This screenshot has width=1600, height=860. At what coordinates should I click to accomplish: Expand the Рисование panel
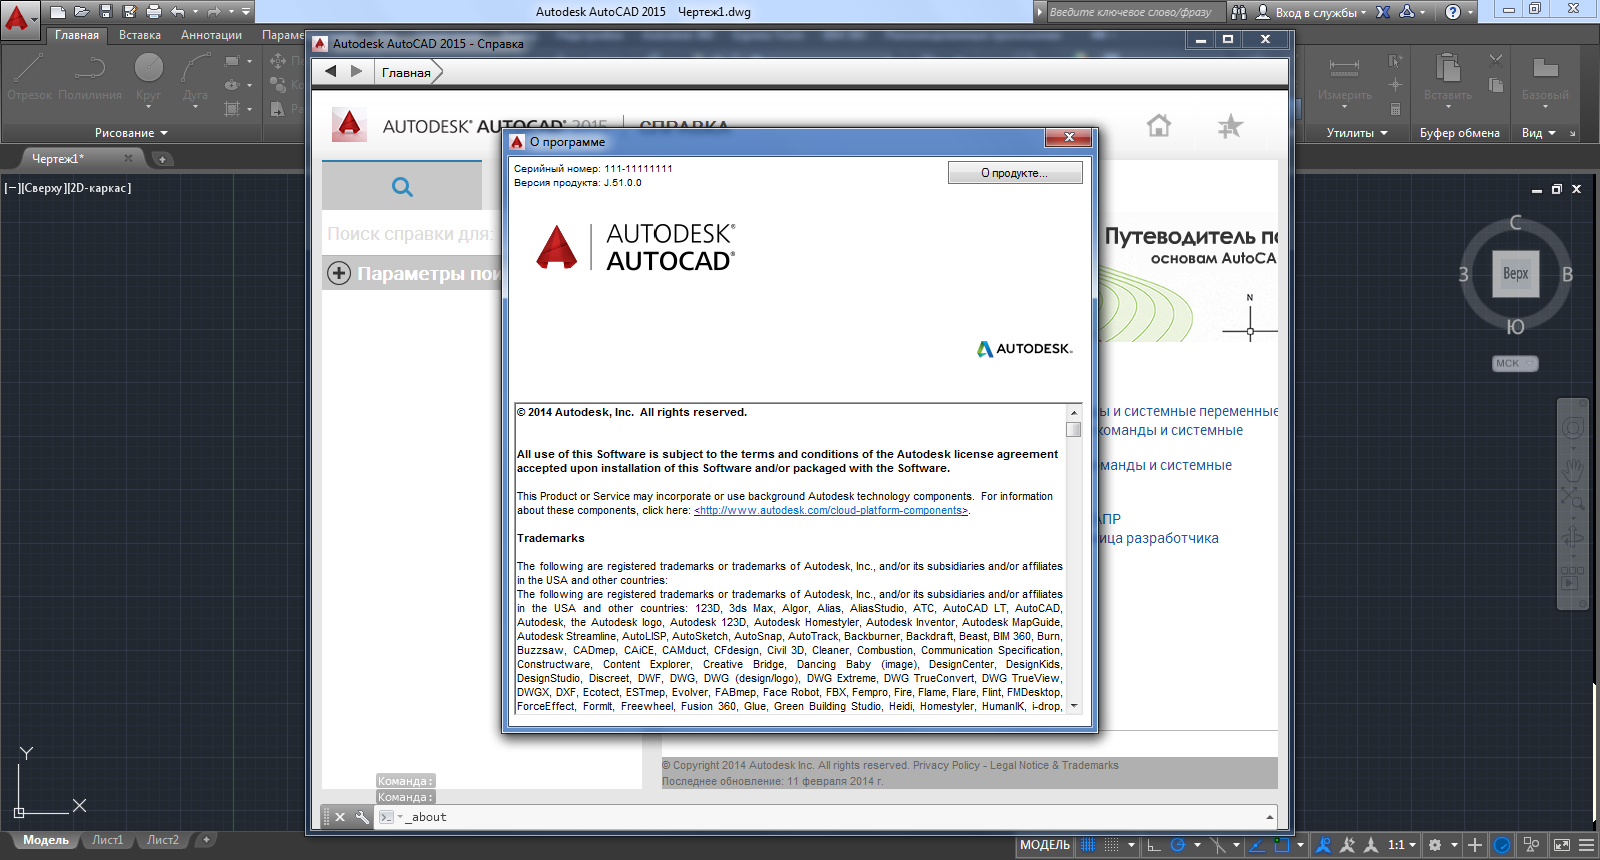[131, 133]
